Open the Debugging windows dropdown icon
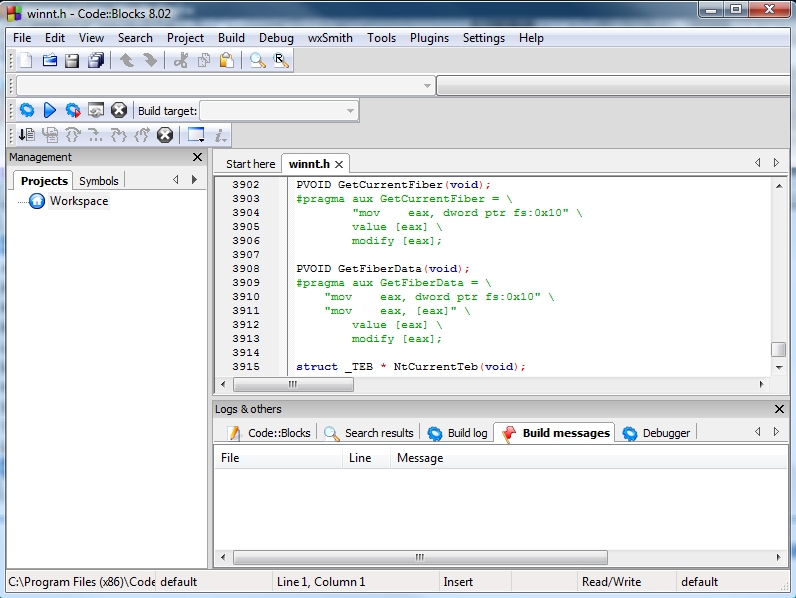 pyautogui.click(x=196, y=136)
